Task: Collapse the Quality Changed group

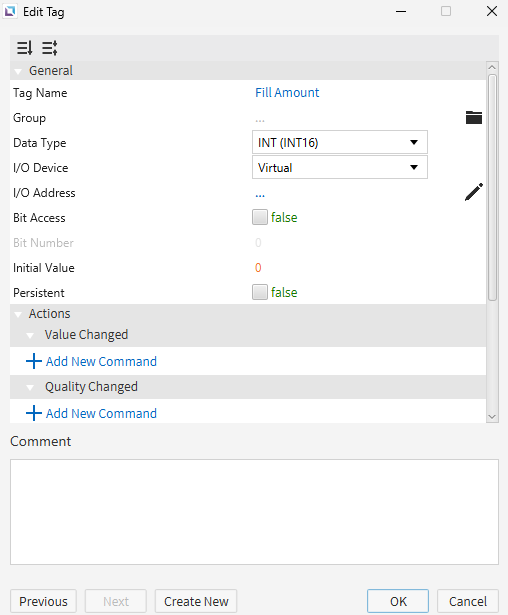Action: pos(30,388)
